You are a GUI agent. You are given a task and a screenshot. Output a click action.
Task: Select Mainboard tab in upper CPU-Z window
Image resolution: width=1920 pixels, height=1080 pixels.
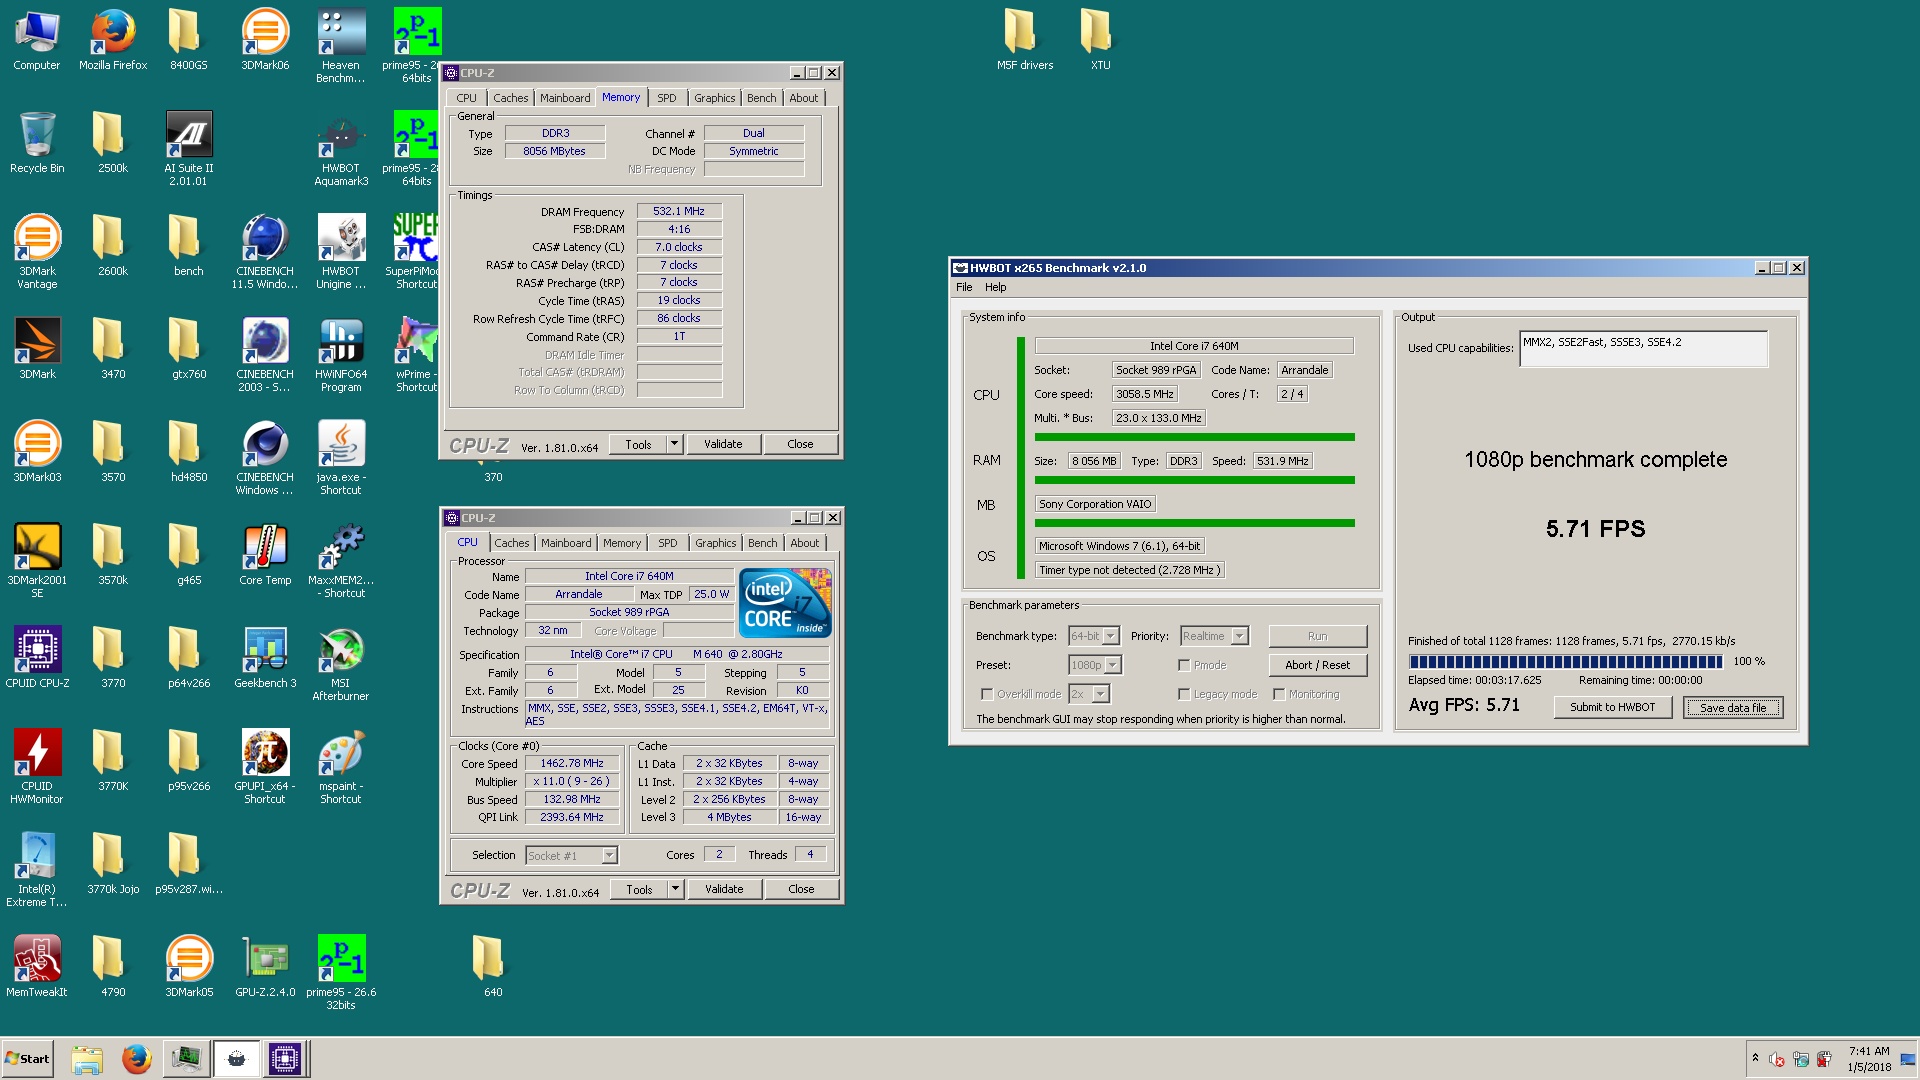click(565, 98)
